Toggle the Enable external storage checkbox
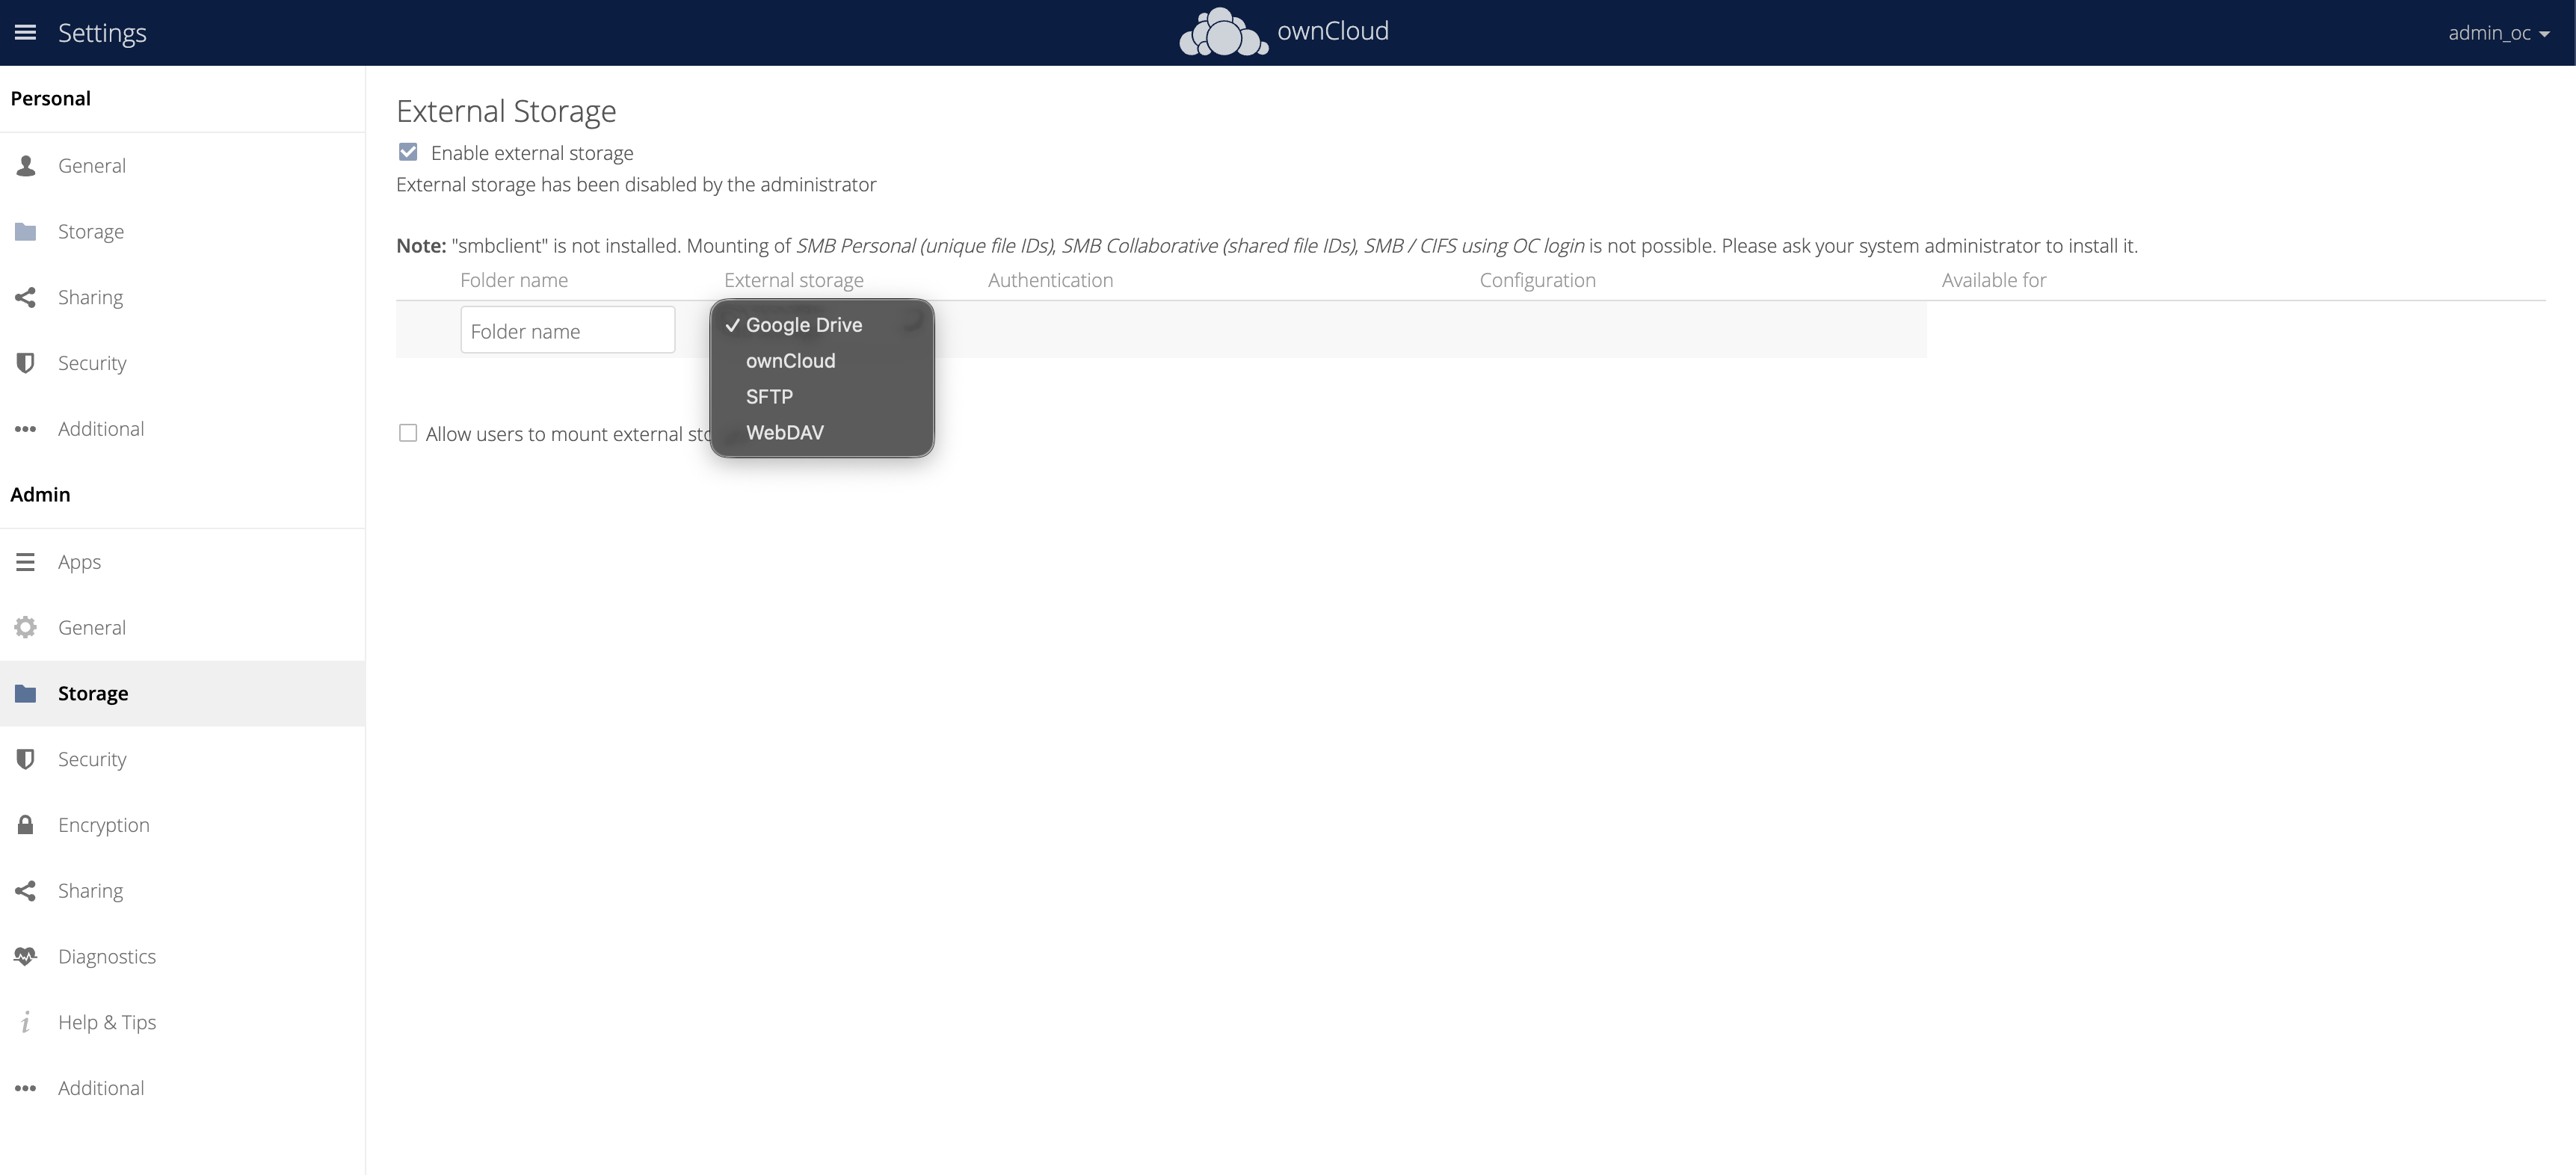 (408, 151)
